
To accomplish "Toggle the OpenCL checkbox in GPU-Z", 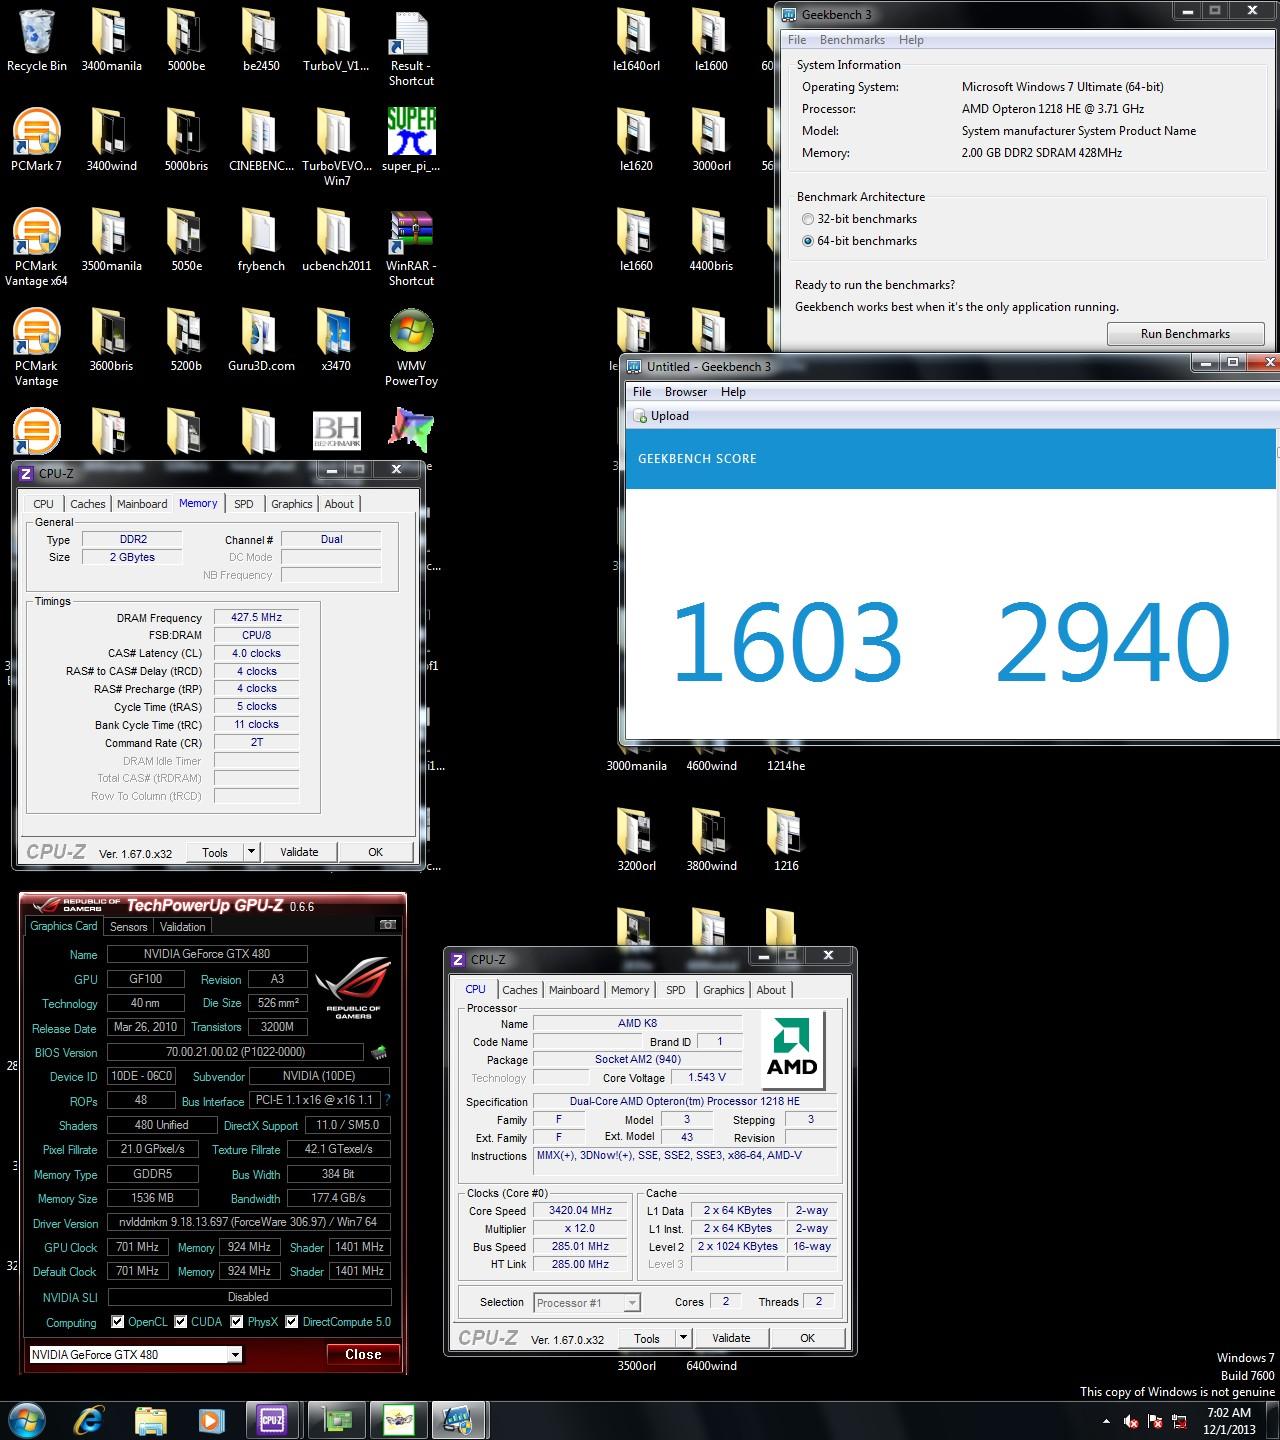I will pos(118,1322).
